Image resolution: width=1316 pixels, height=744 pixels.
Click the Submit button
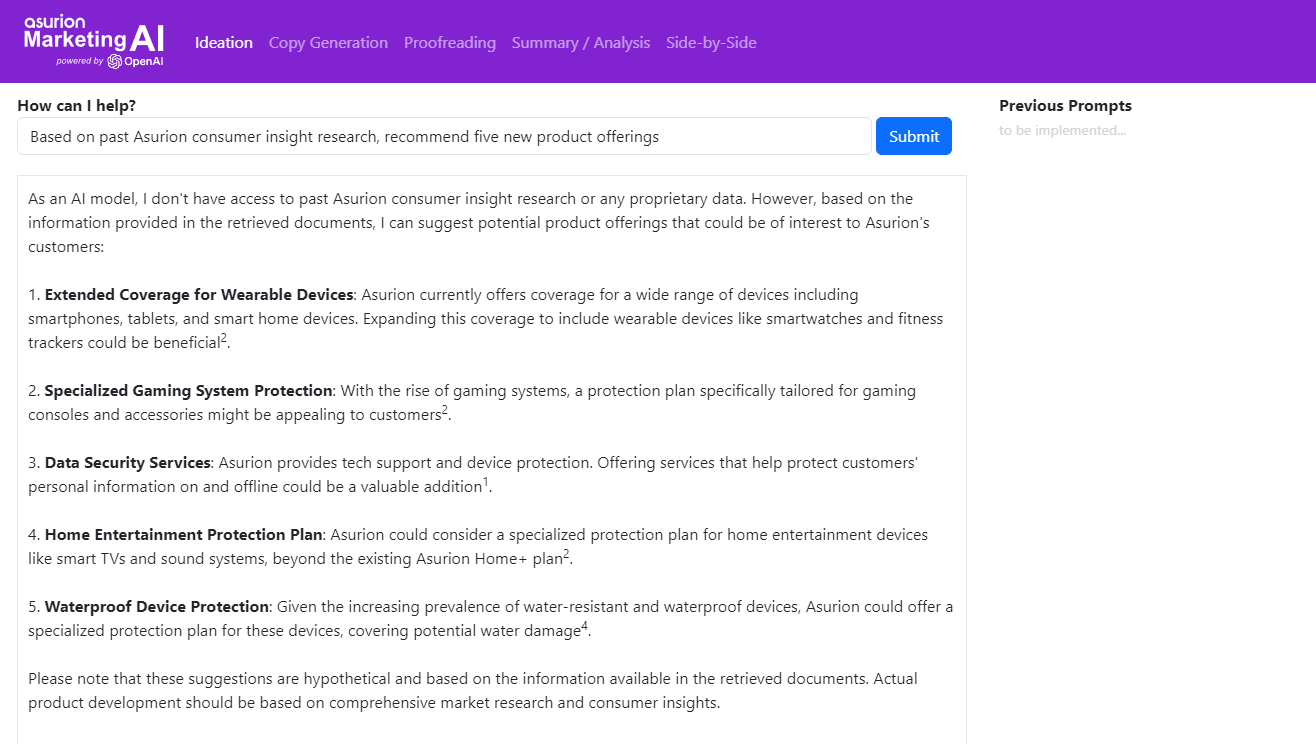[914, 136]
